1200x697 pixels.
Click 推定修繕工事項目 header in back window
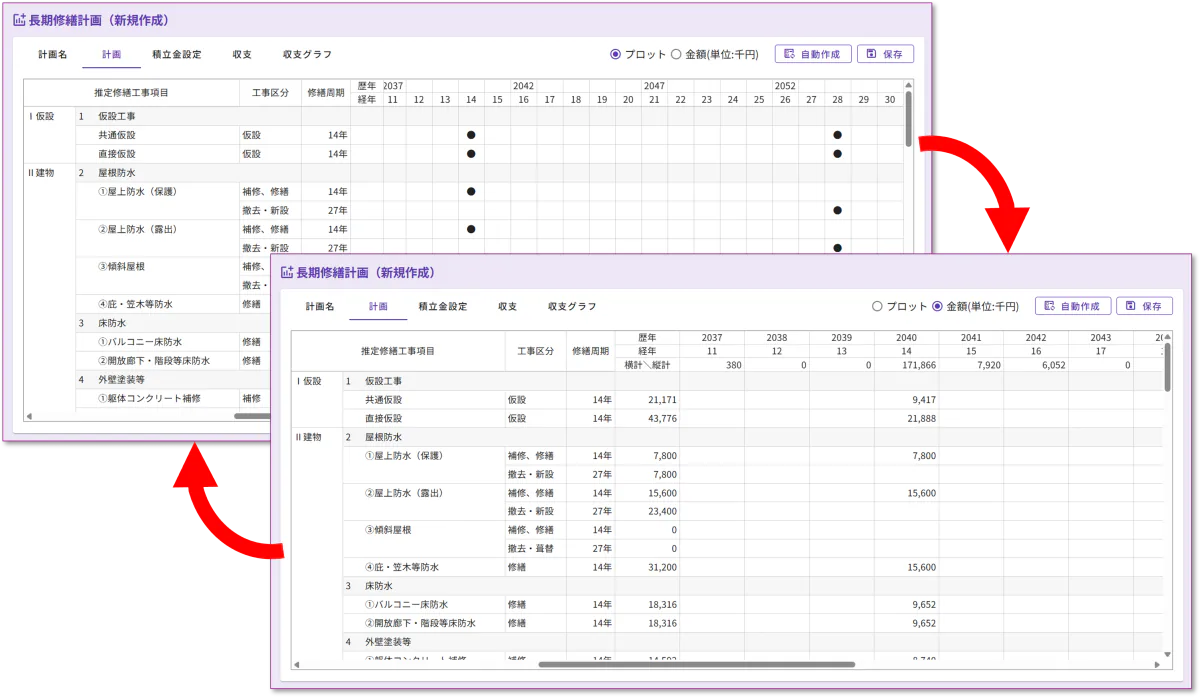pos(132,92)
